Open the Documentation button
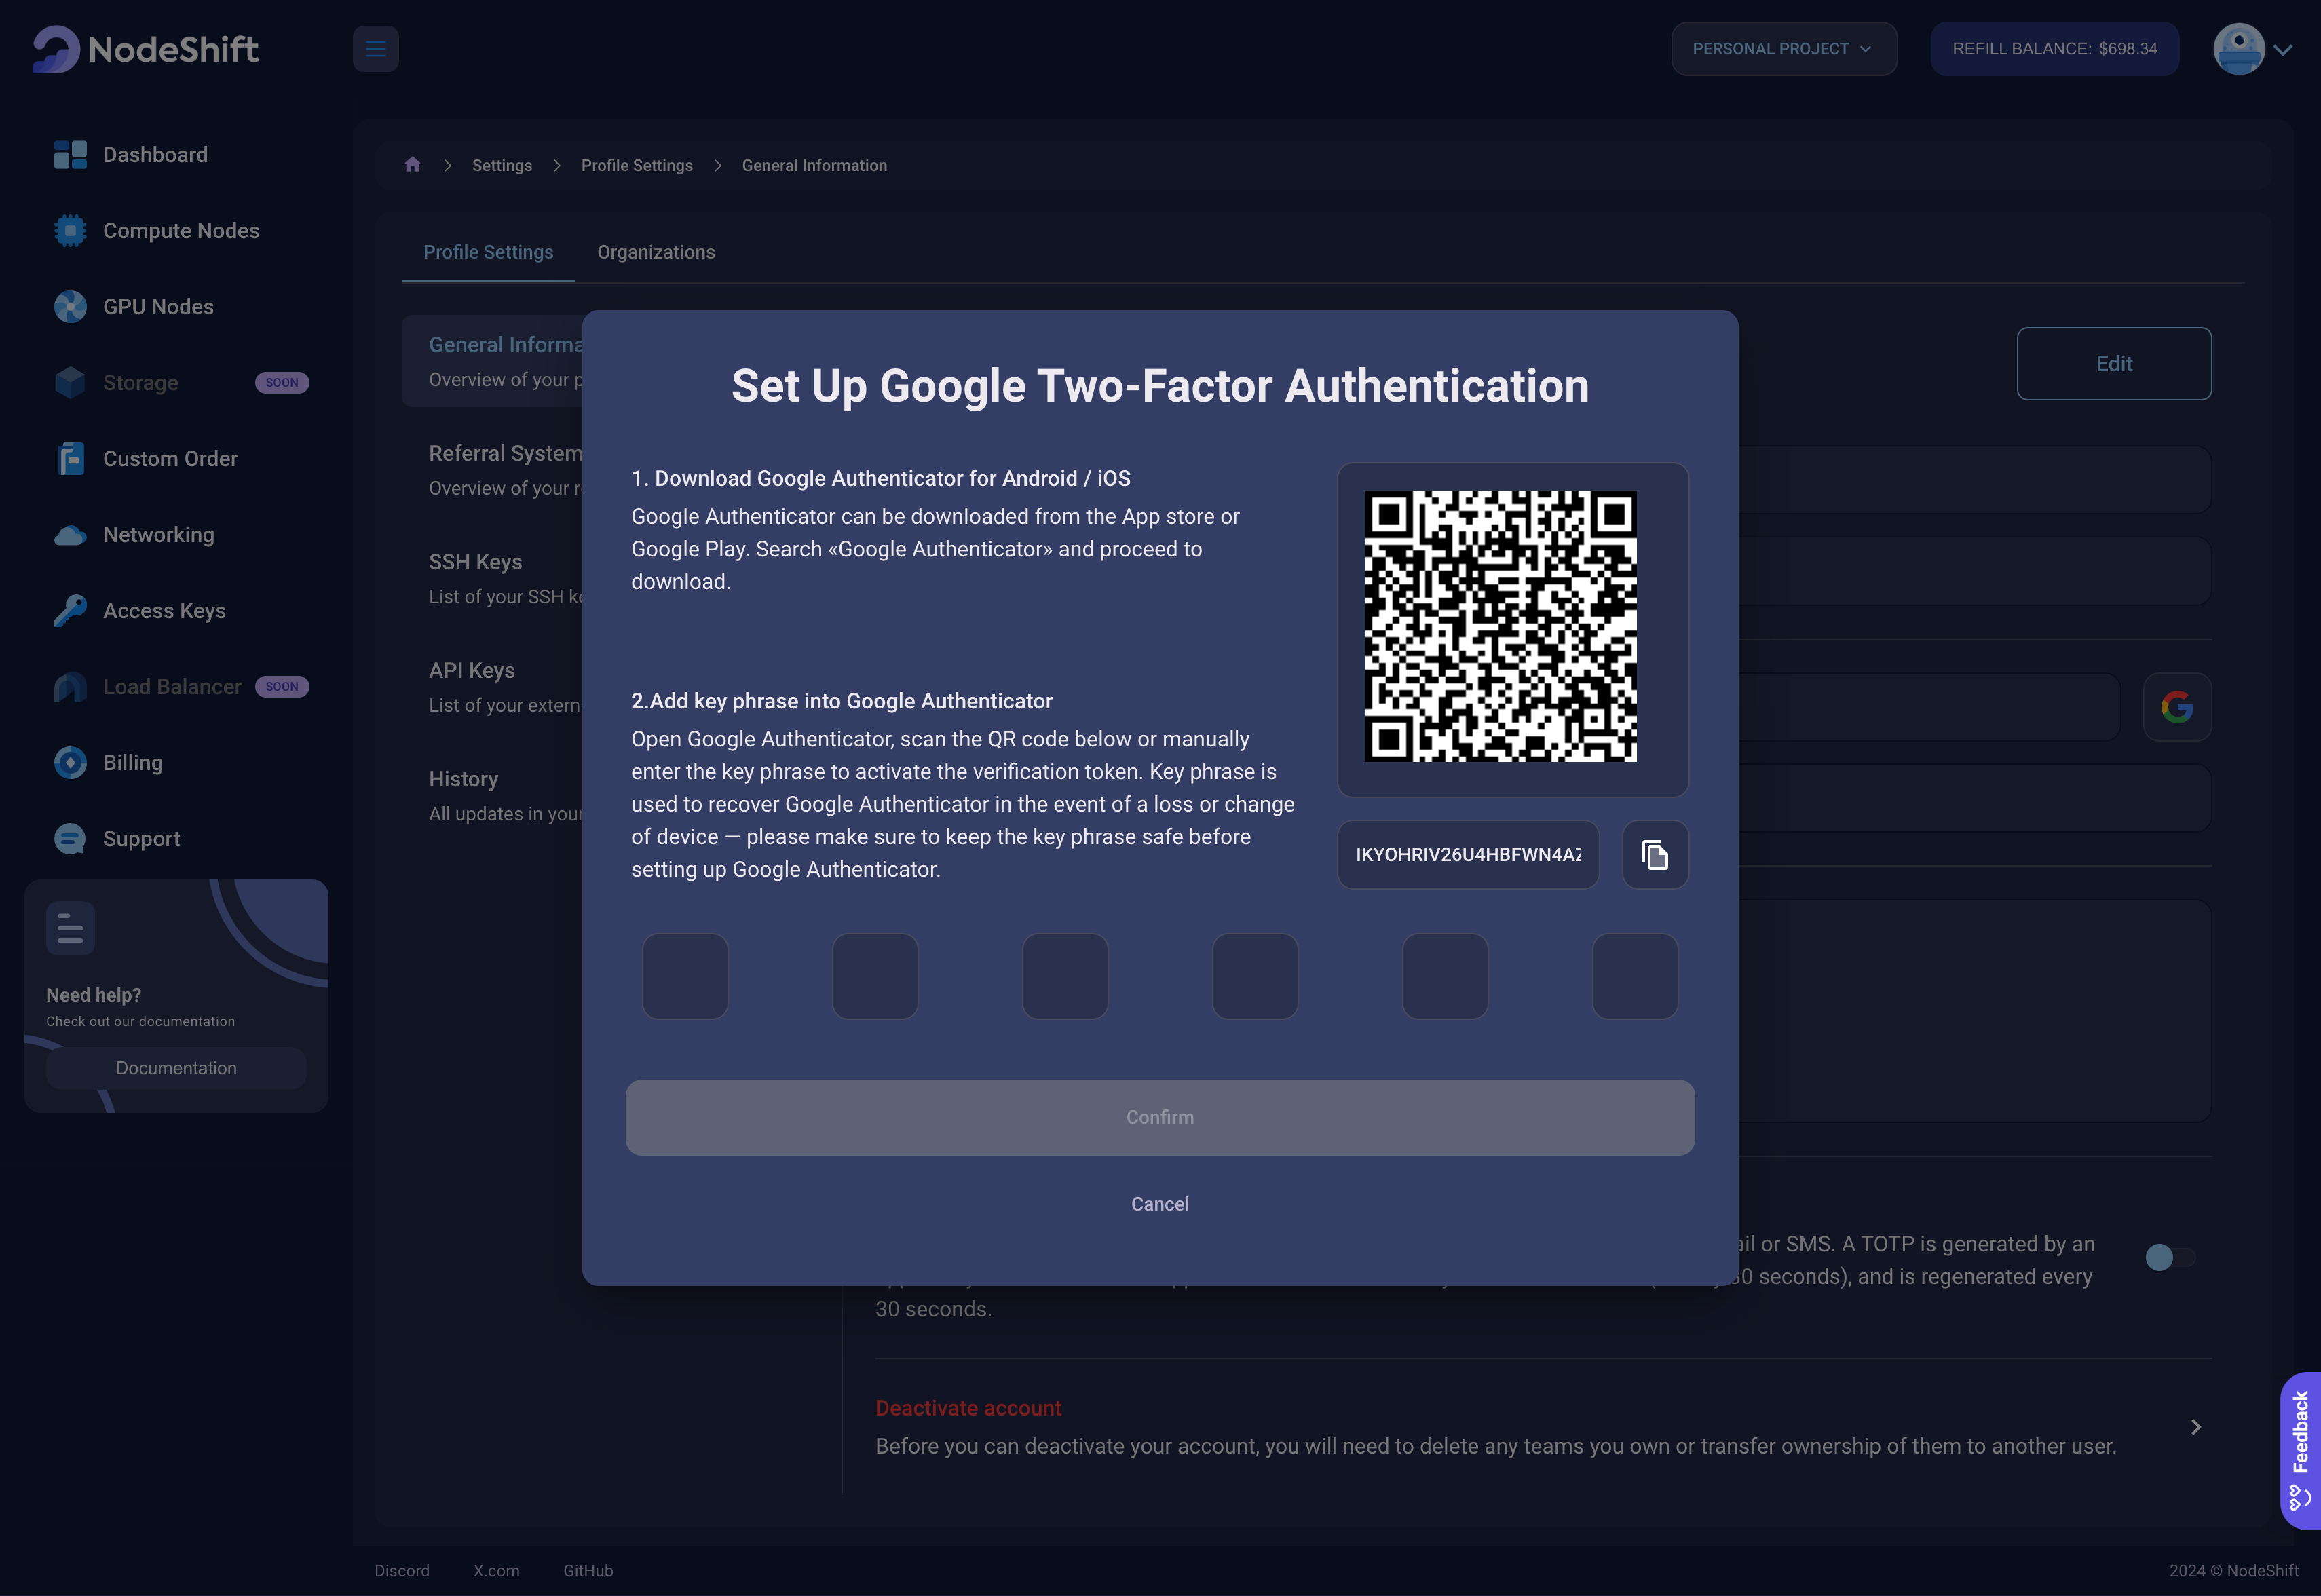The width and height of the screenshot is (2321, 1596). [x=176, y=1068]
